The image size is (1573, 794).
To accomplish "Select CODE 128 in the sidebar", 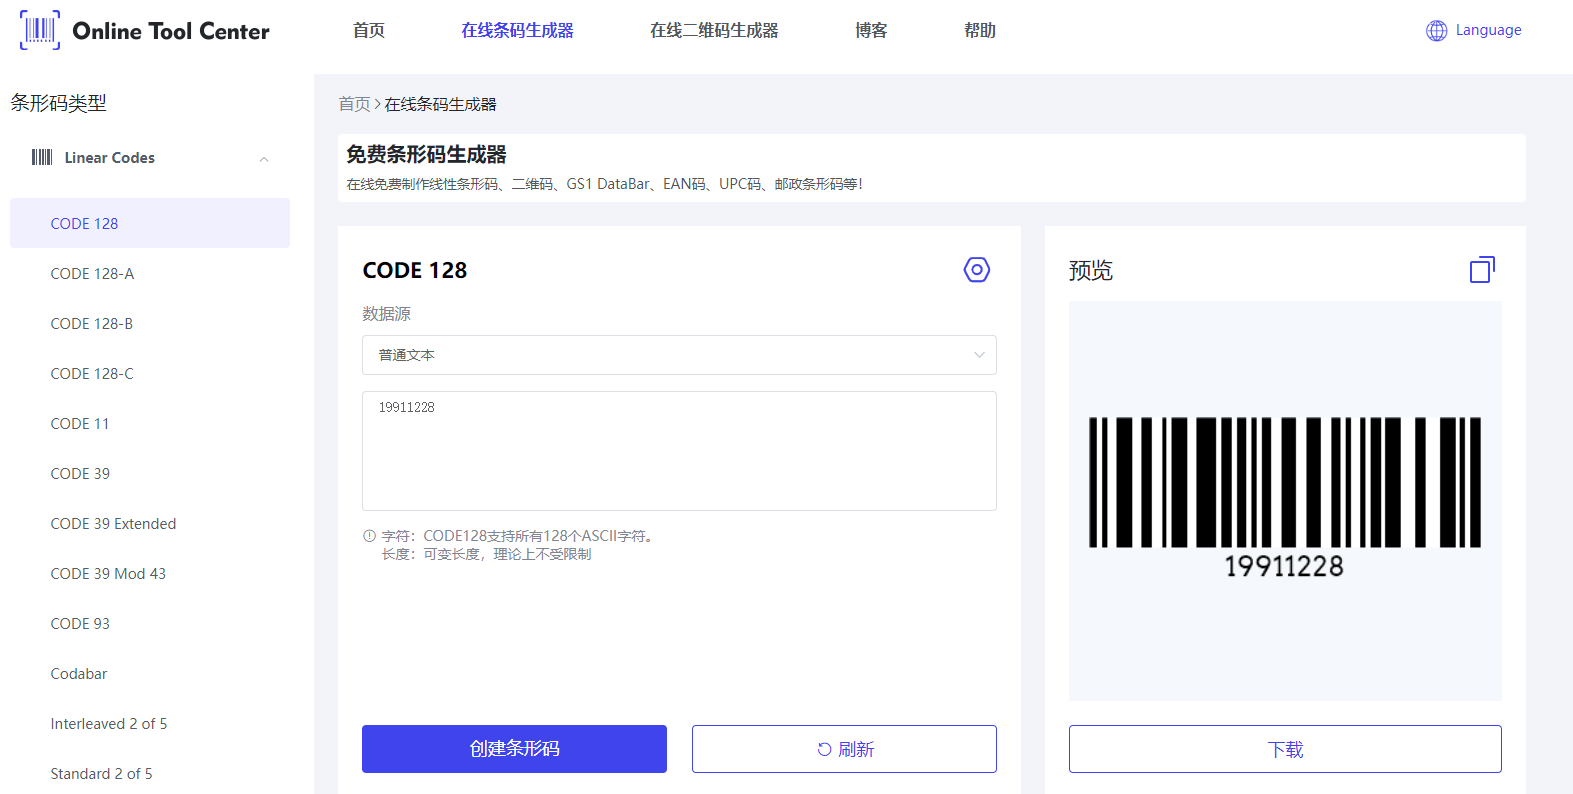I will click(150, 223).
